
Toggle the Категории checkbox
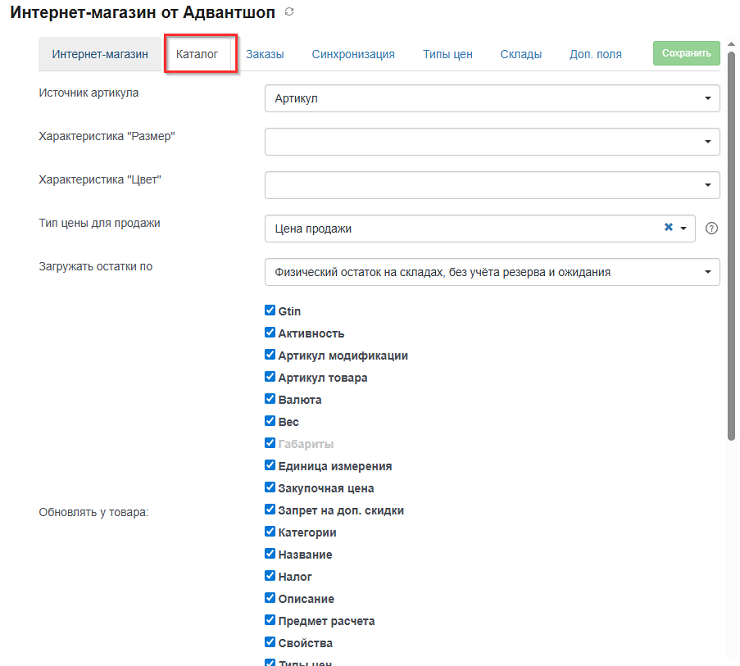pos(270,531)
